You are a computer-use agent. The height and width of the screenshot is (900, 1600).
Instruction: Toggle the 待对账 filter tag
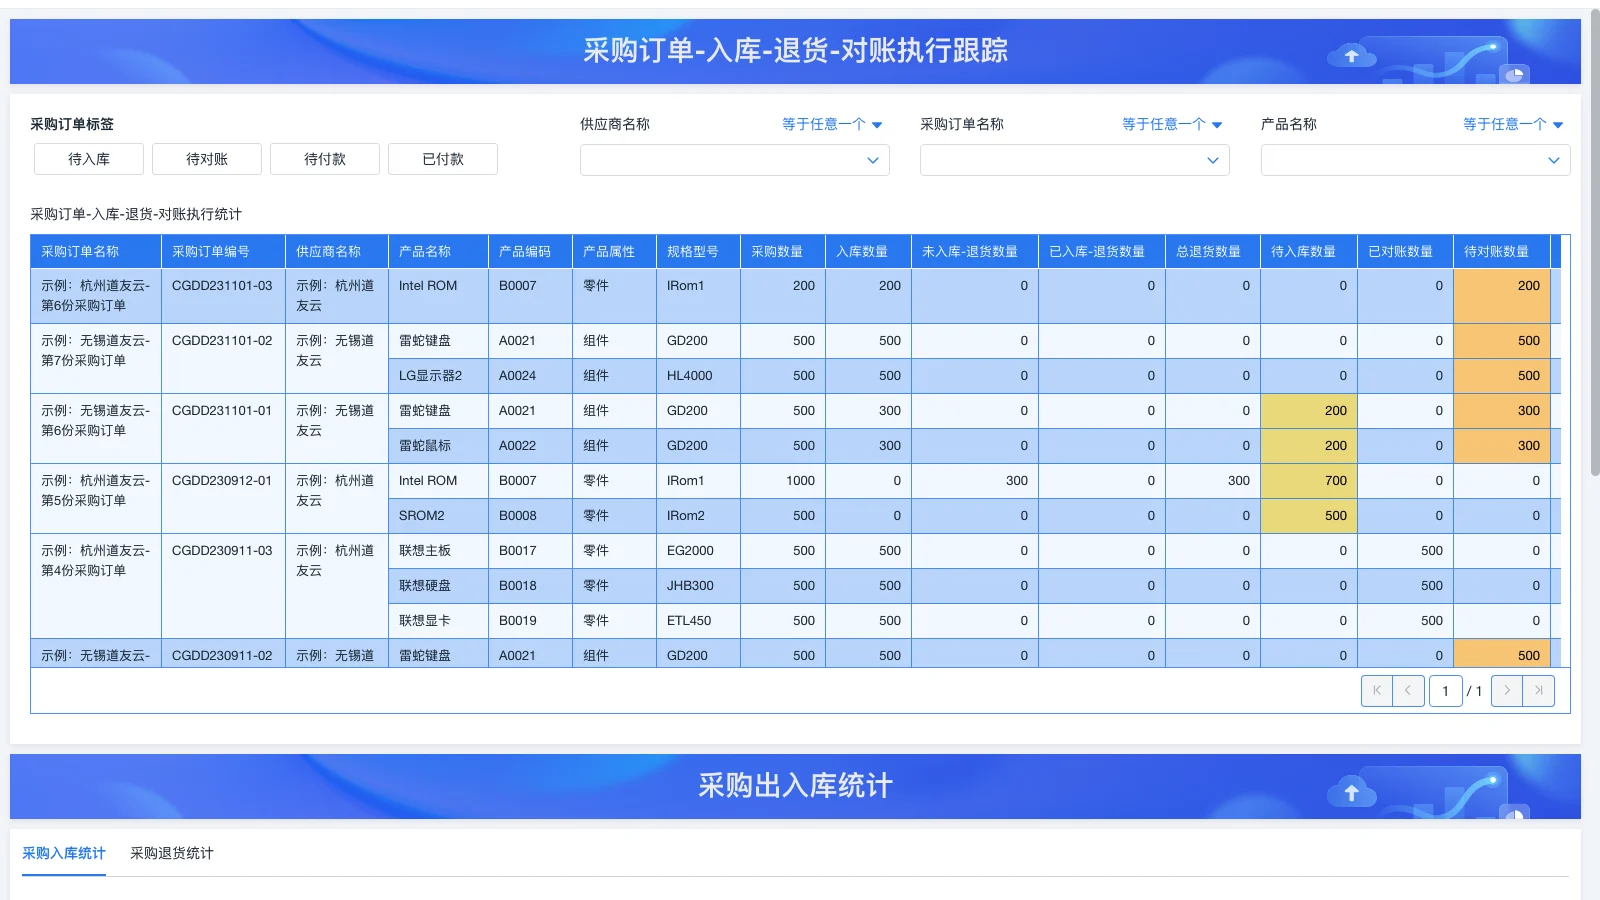click(x=206, y=158)
